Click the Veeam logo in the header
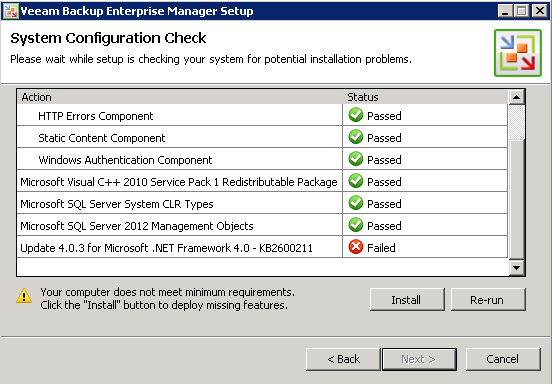This screenshot has width=552, height=384. 518,53
